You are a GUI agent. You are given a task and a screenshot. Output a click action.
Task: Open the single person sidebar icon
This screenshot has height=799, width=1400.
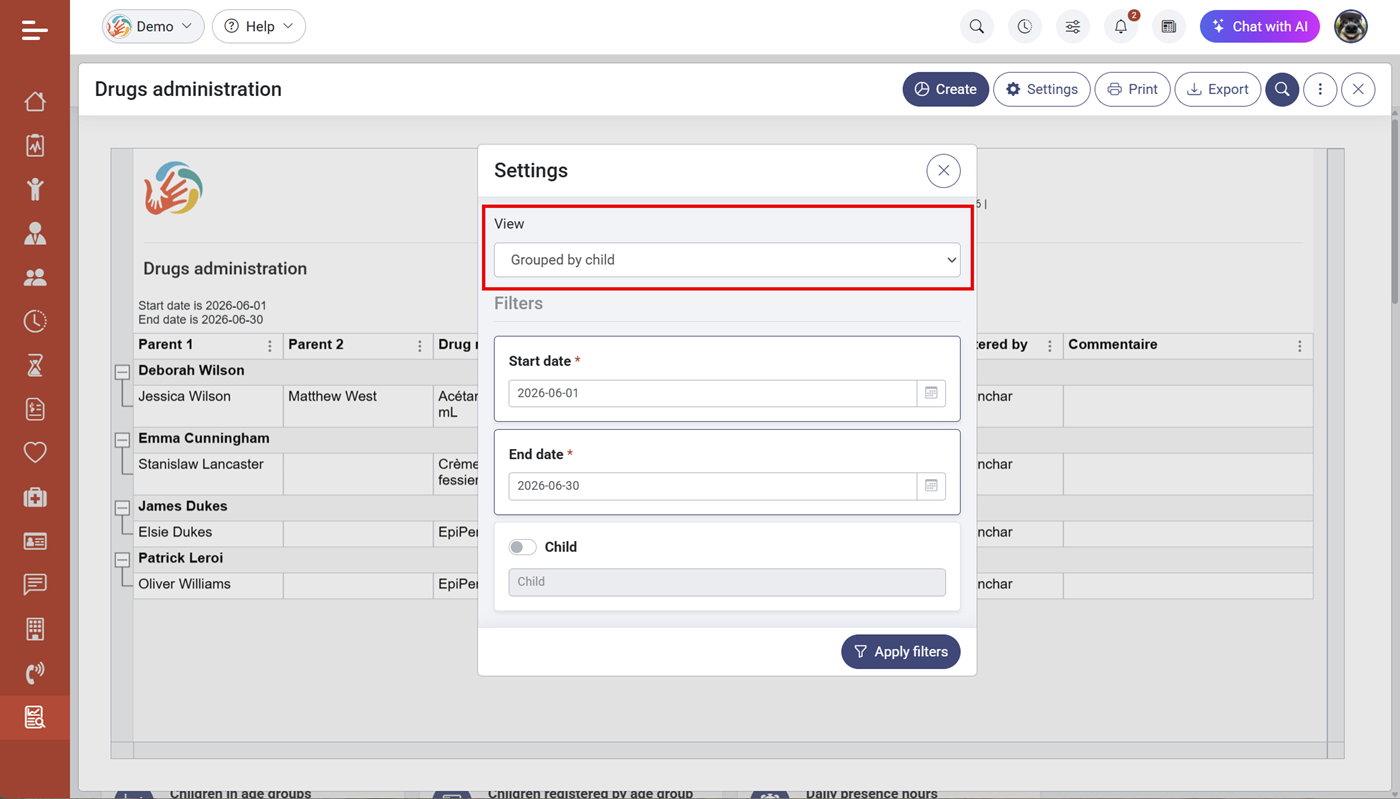coord(35,233)
